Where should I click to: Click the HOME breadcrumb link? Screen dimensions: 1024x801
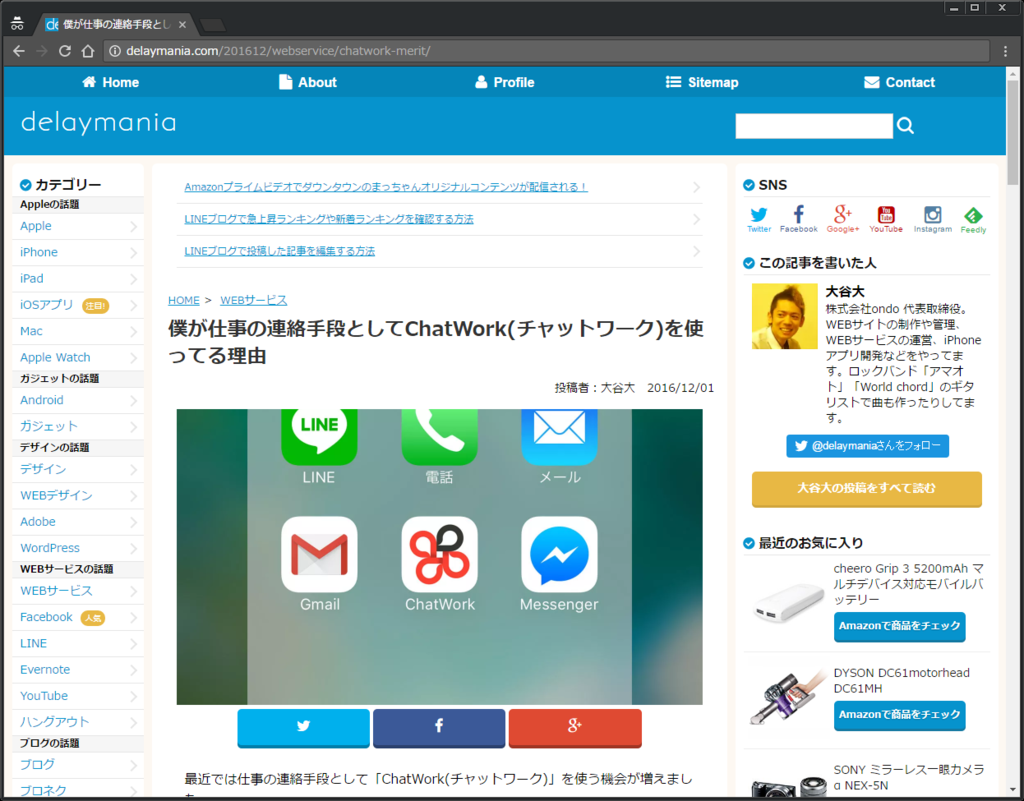184,300
